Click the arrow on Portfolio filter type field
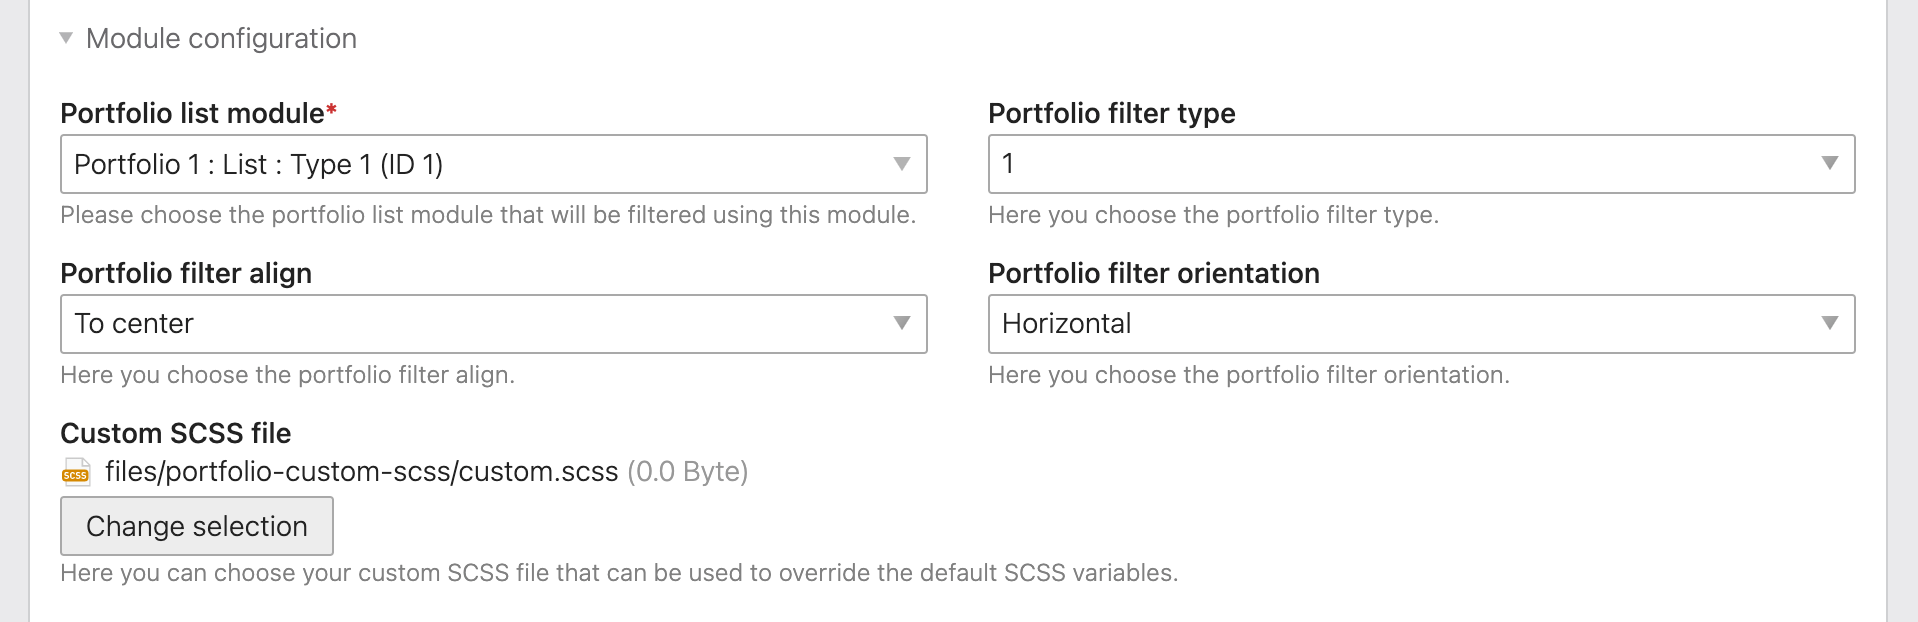The width and height of the screenshot is (1918, 622). (x=1830, y=163)
